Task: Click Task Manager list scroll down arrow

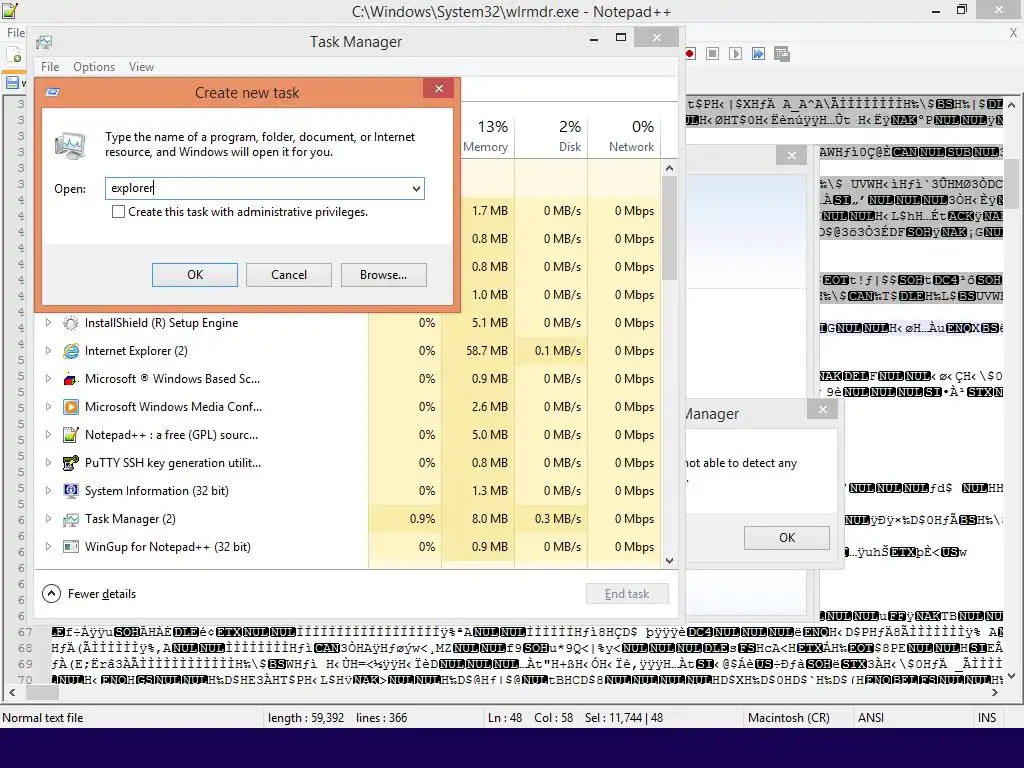Action: [669, 560]
